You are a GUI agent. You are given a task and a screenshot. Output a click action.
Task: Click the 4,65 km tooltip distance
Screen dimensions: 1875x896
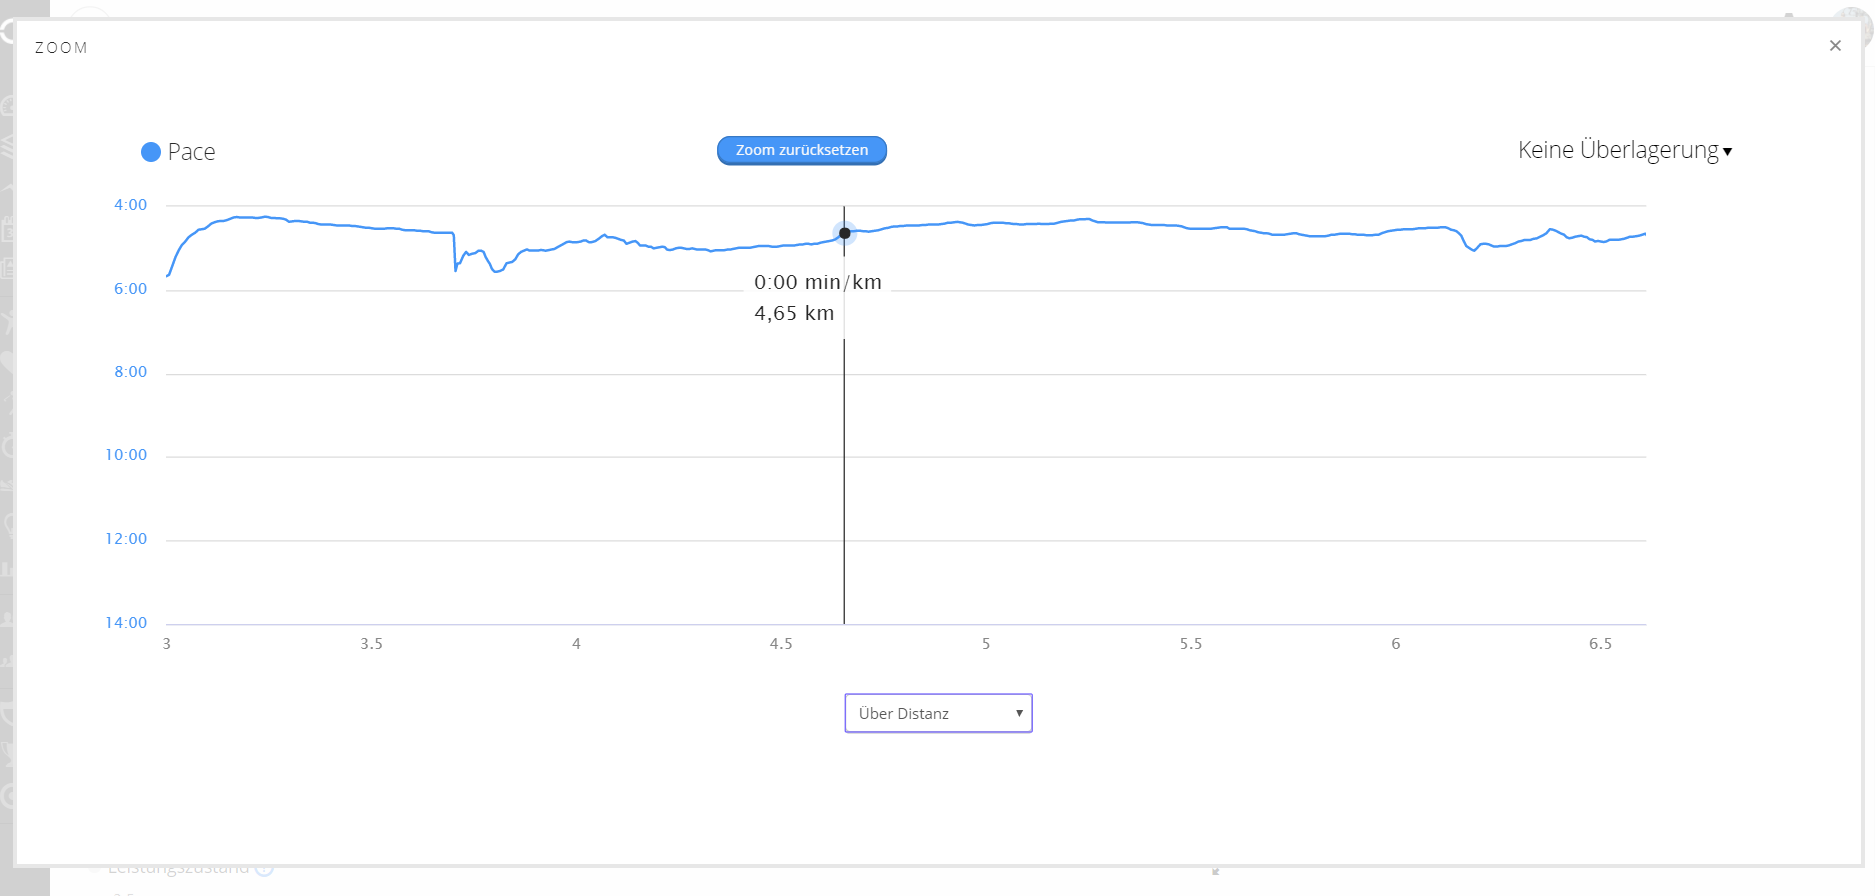click(x=794, y=313)
